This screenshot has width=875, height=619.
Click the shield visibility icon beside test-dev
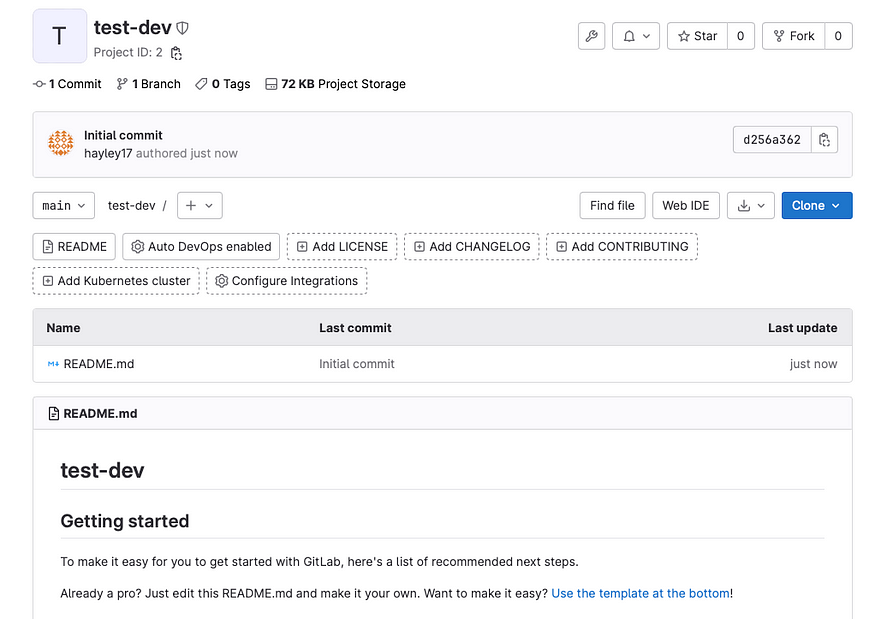point(182,27)
